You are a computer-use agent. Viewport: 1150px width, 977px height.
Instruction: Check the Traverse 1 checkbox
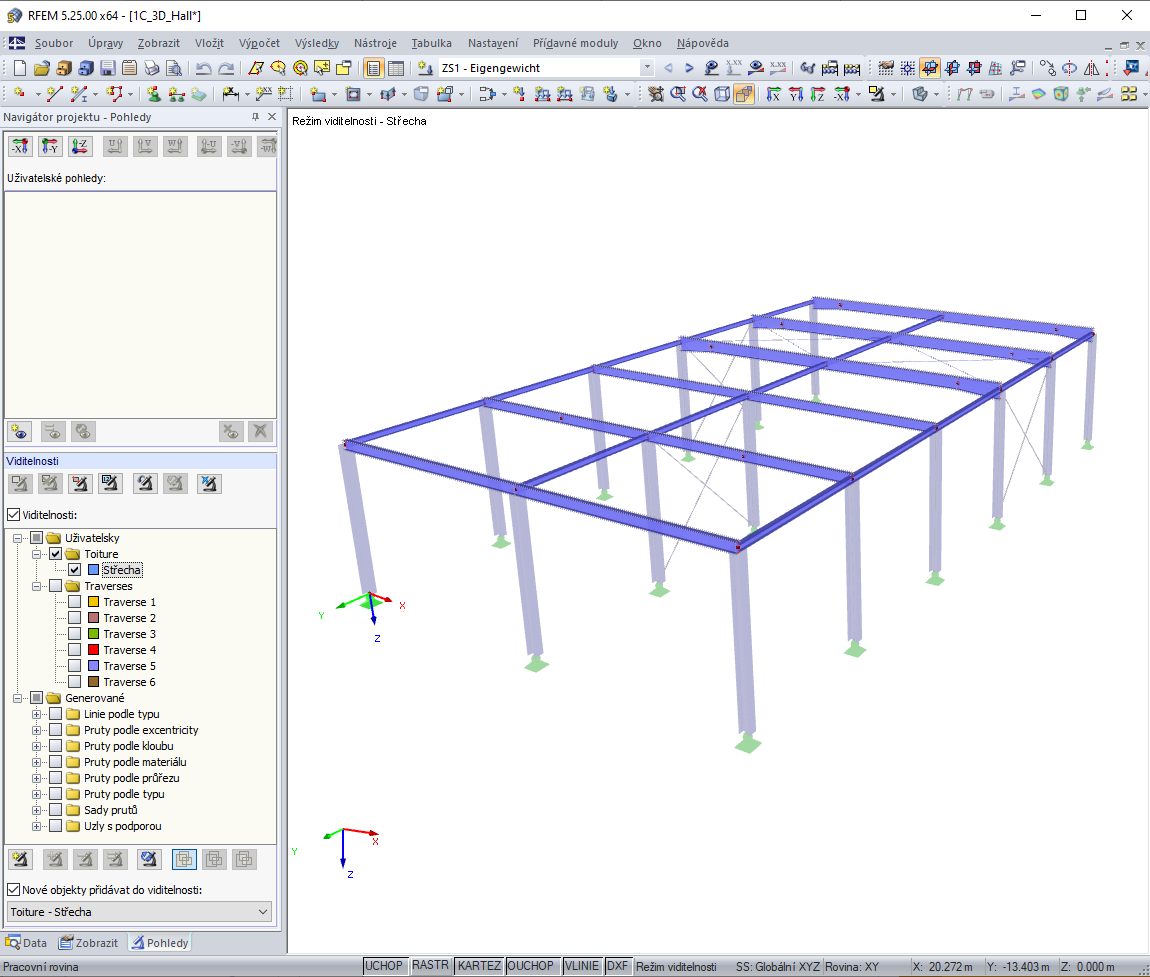pyautogui.click(x=75, y=602)
